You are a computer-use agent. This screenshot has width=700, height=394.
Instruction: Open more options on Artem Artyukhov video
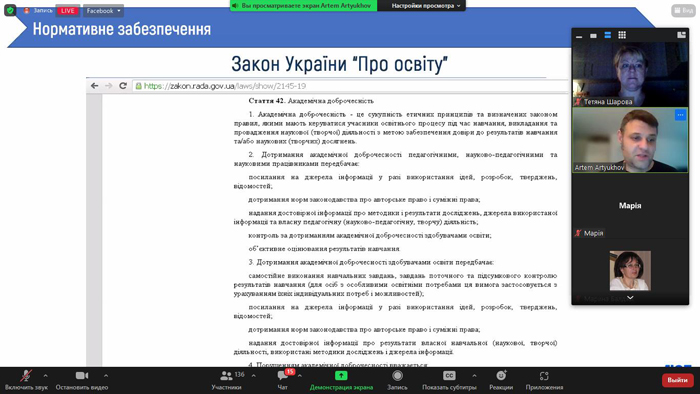click(x=680, y=115)
